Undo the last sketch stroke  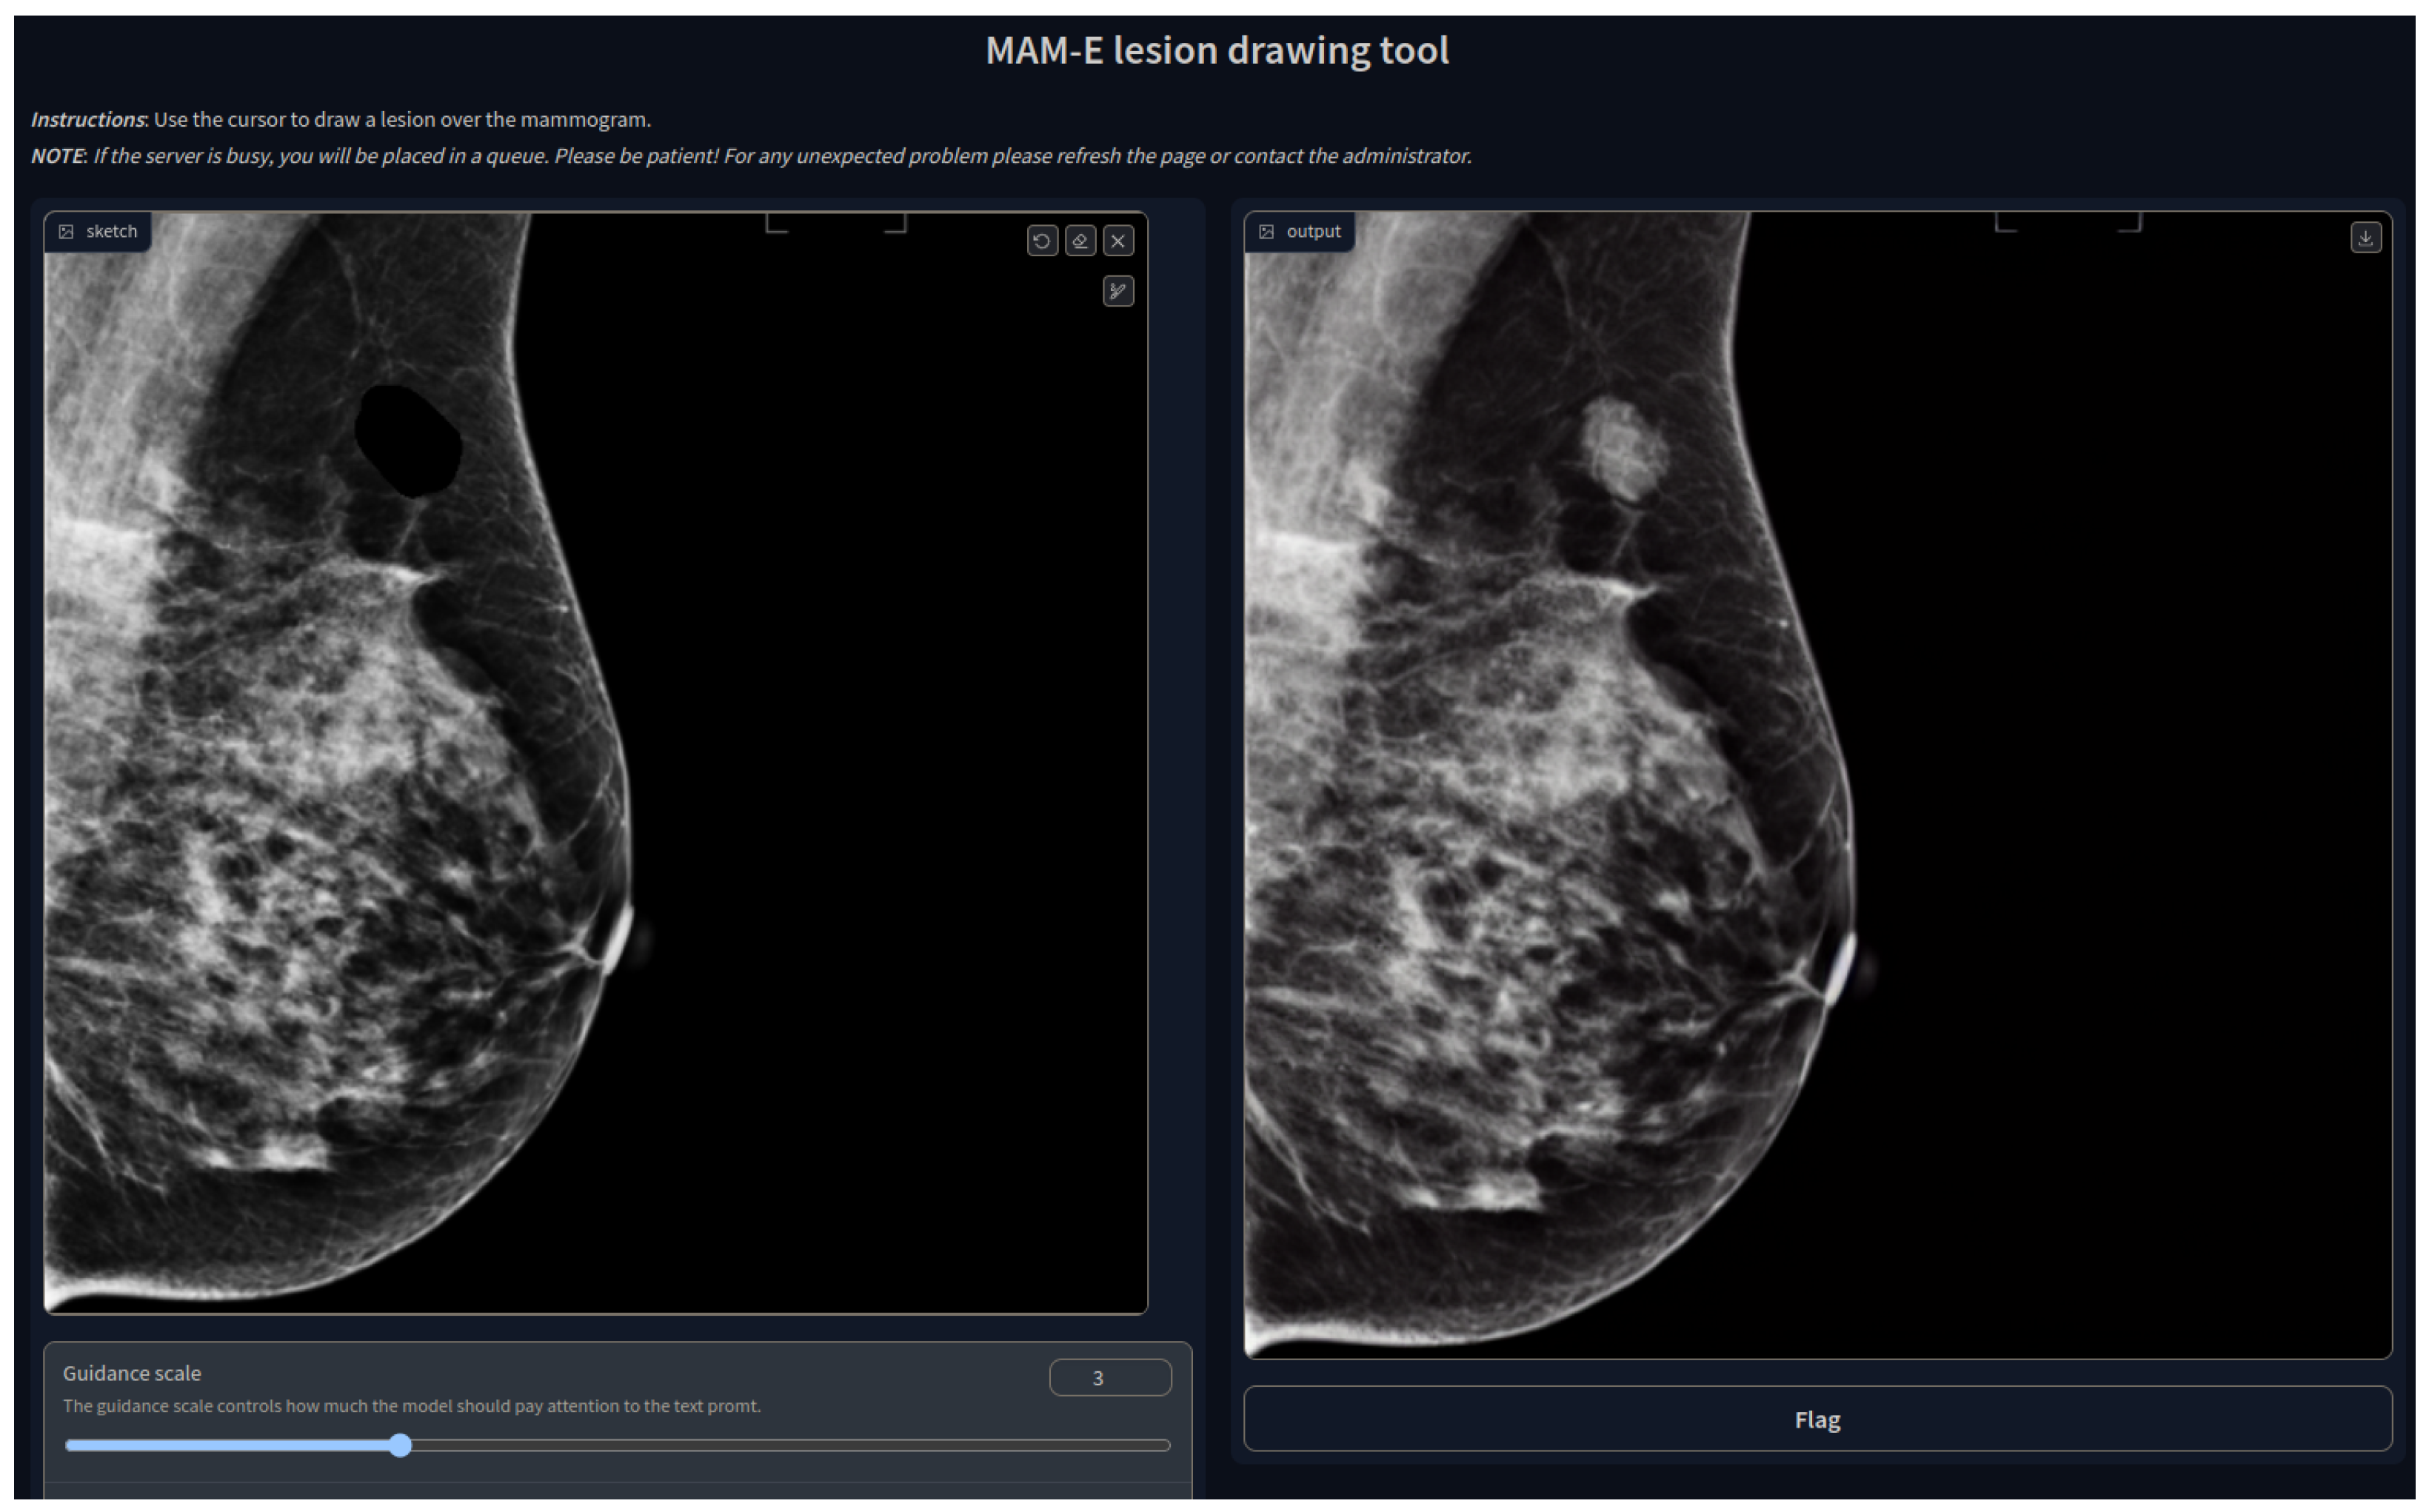[1041, 241]
